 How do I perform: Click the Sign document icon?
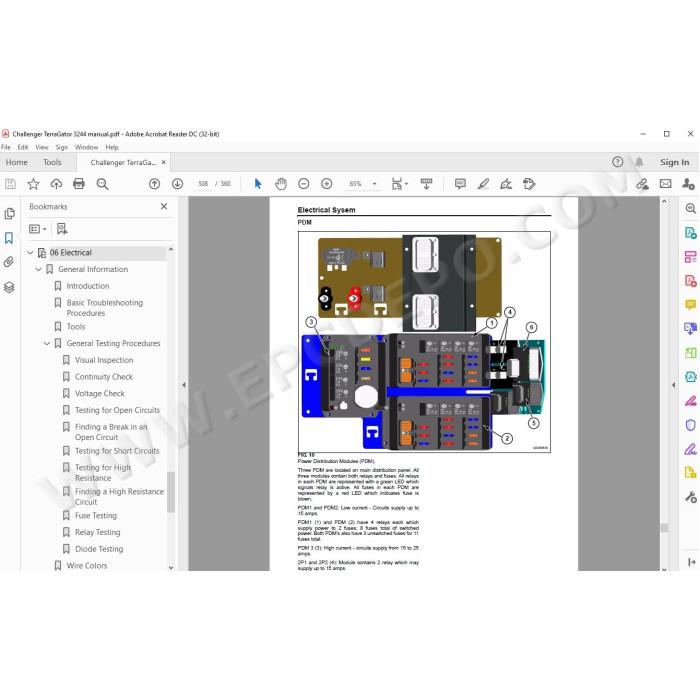(x=506, y=183)
